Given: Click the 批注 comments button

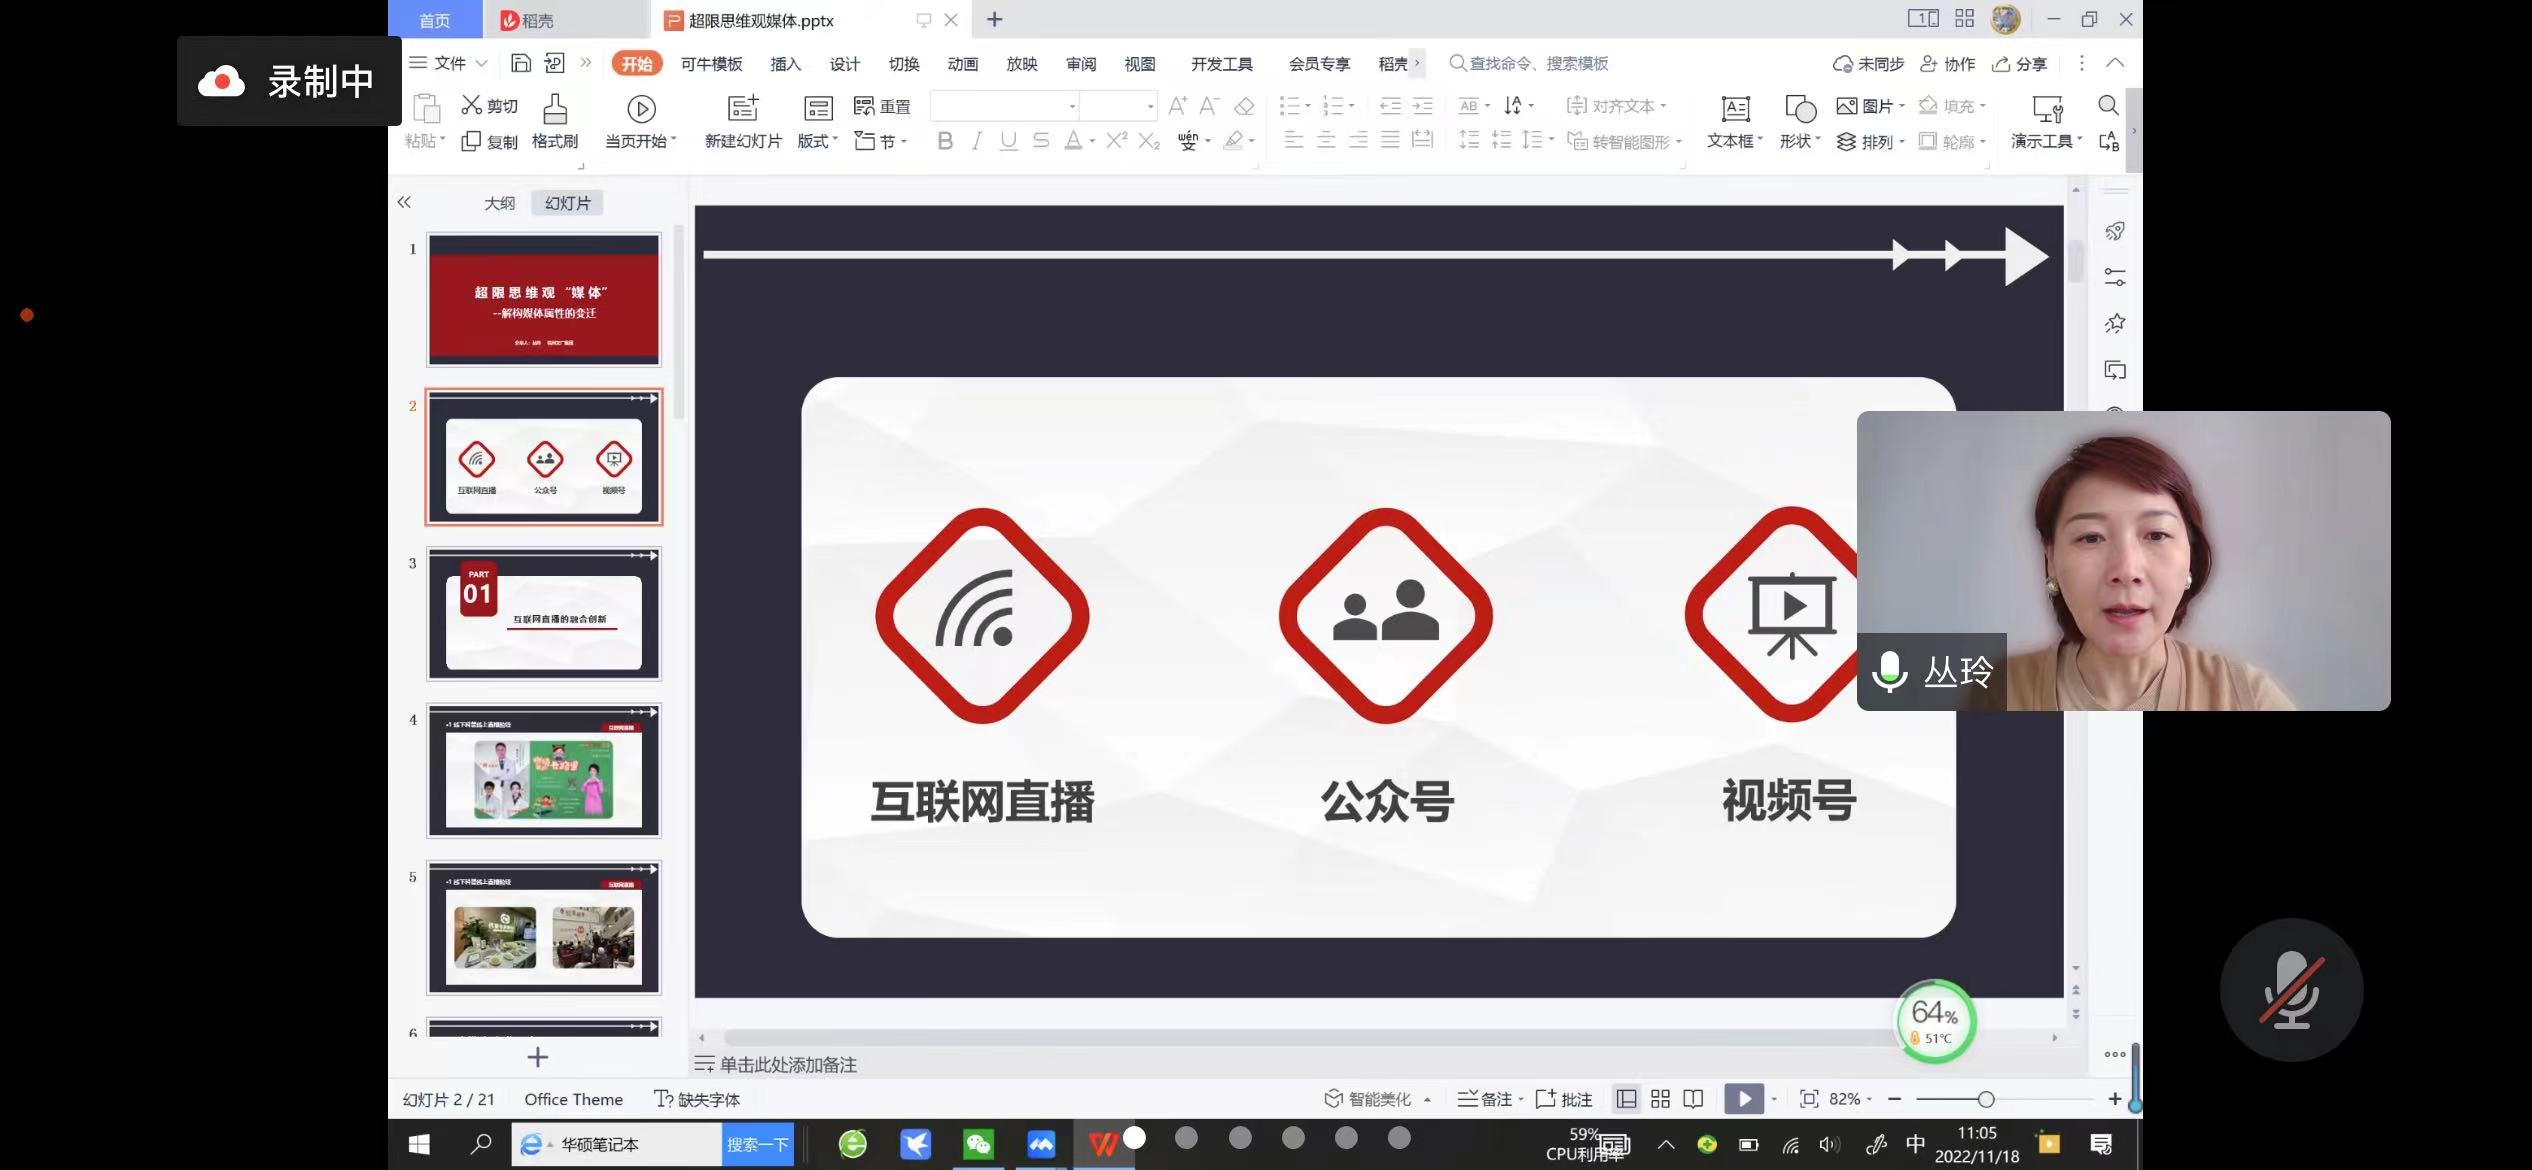Looking at the screenshot, I should point(1565,1099).
